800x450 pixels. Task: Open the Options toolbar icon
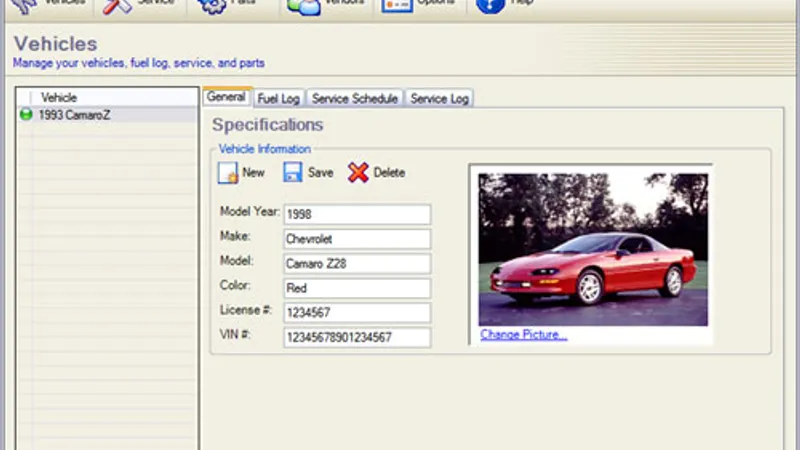point(398,6)
